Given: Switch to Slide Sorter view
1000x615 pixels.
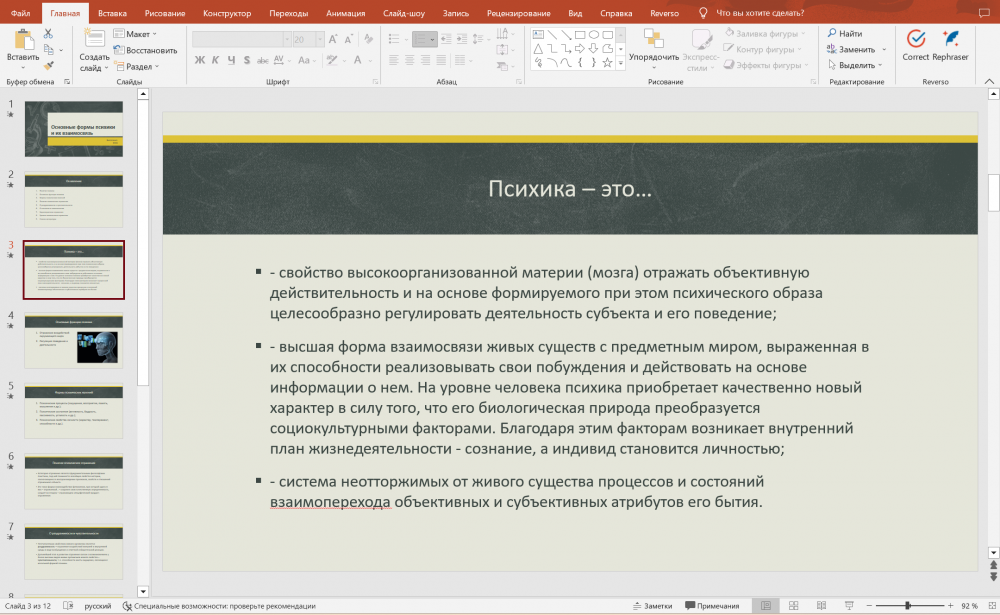Looking at the screenshot, I should [793, 606].
